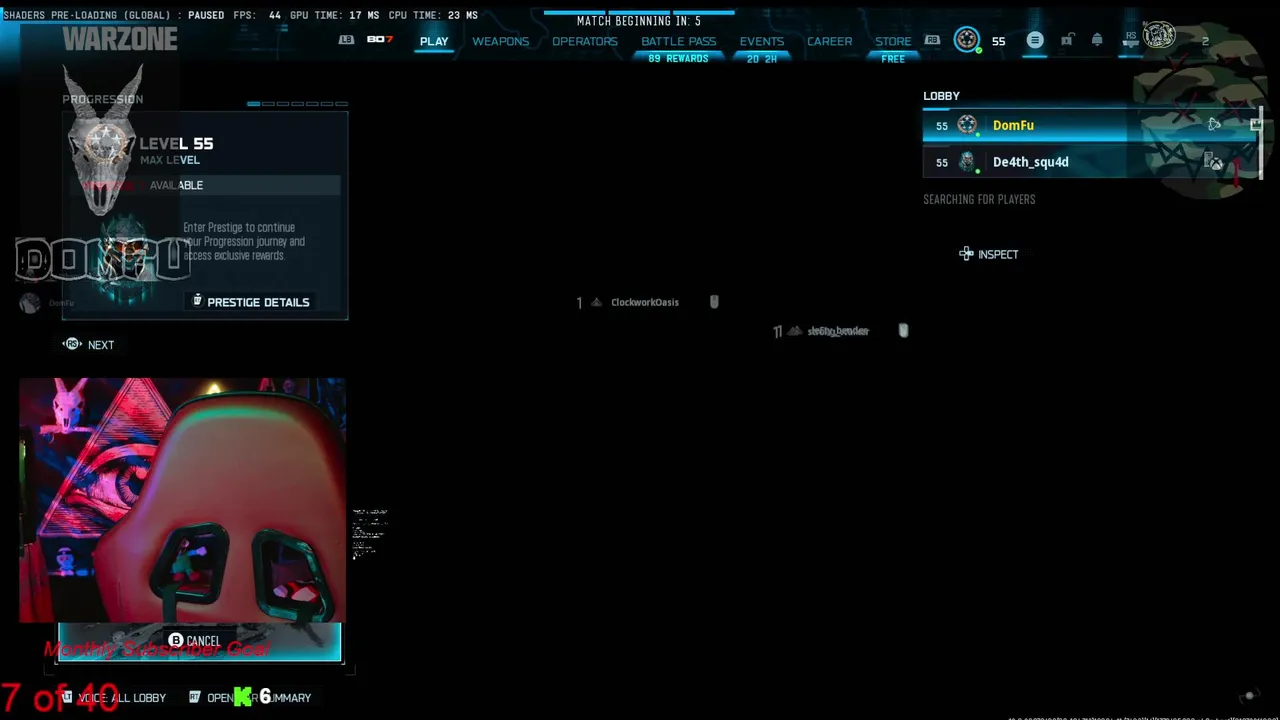The image size is (1280, 720).
Task: Click the 89 REWARDS label under Battle Pass
Action: 678,59
